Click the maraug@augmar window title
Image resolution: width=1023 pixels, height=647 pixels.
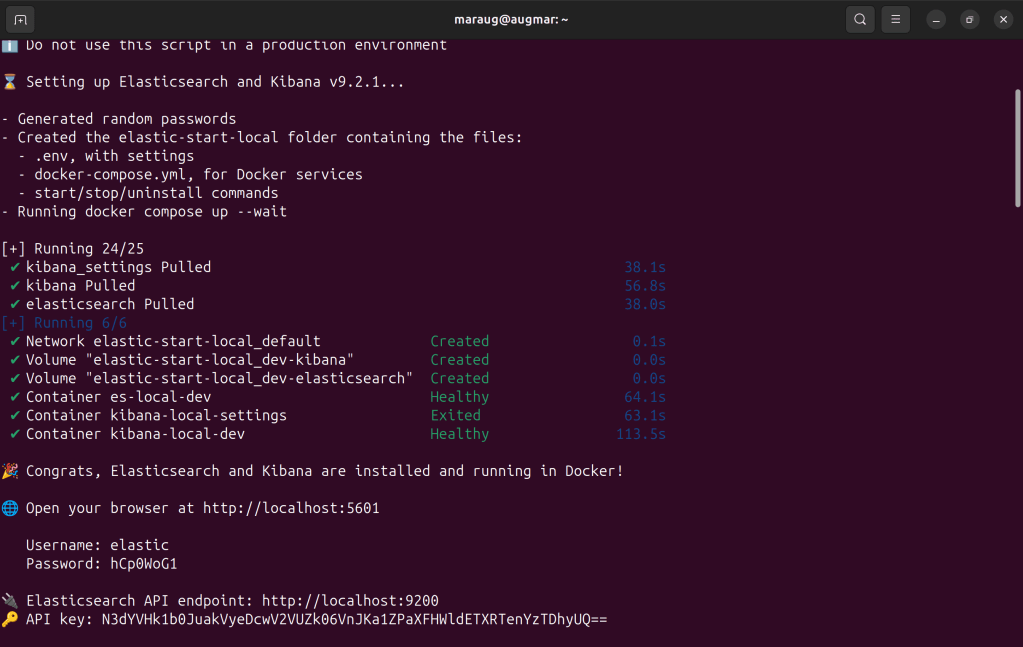[511, 19]
